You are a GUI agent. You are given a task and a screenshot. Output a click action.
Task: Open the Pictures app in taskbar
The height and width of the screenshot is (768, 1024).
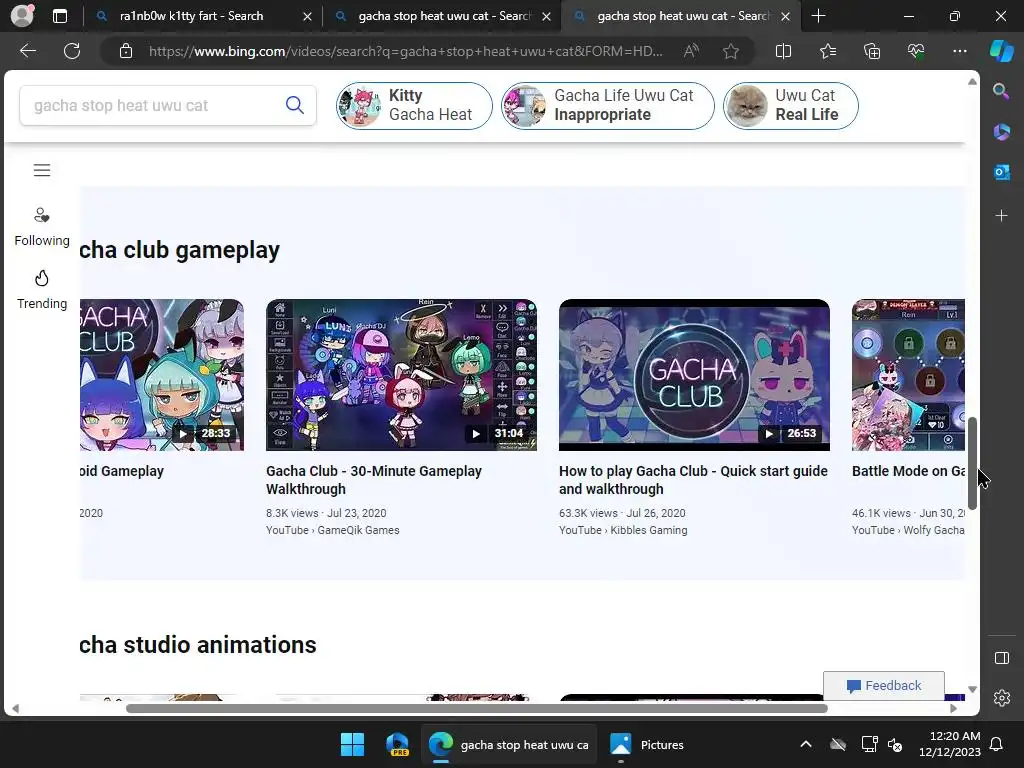point(647,744)
